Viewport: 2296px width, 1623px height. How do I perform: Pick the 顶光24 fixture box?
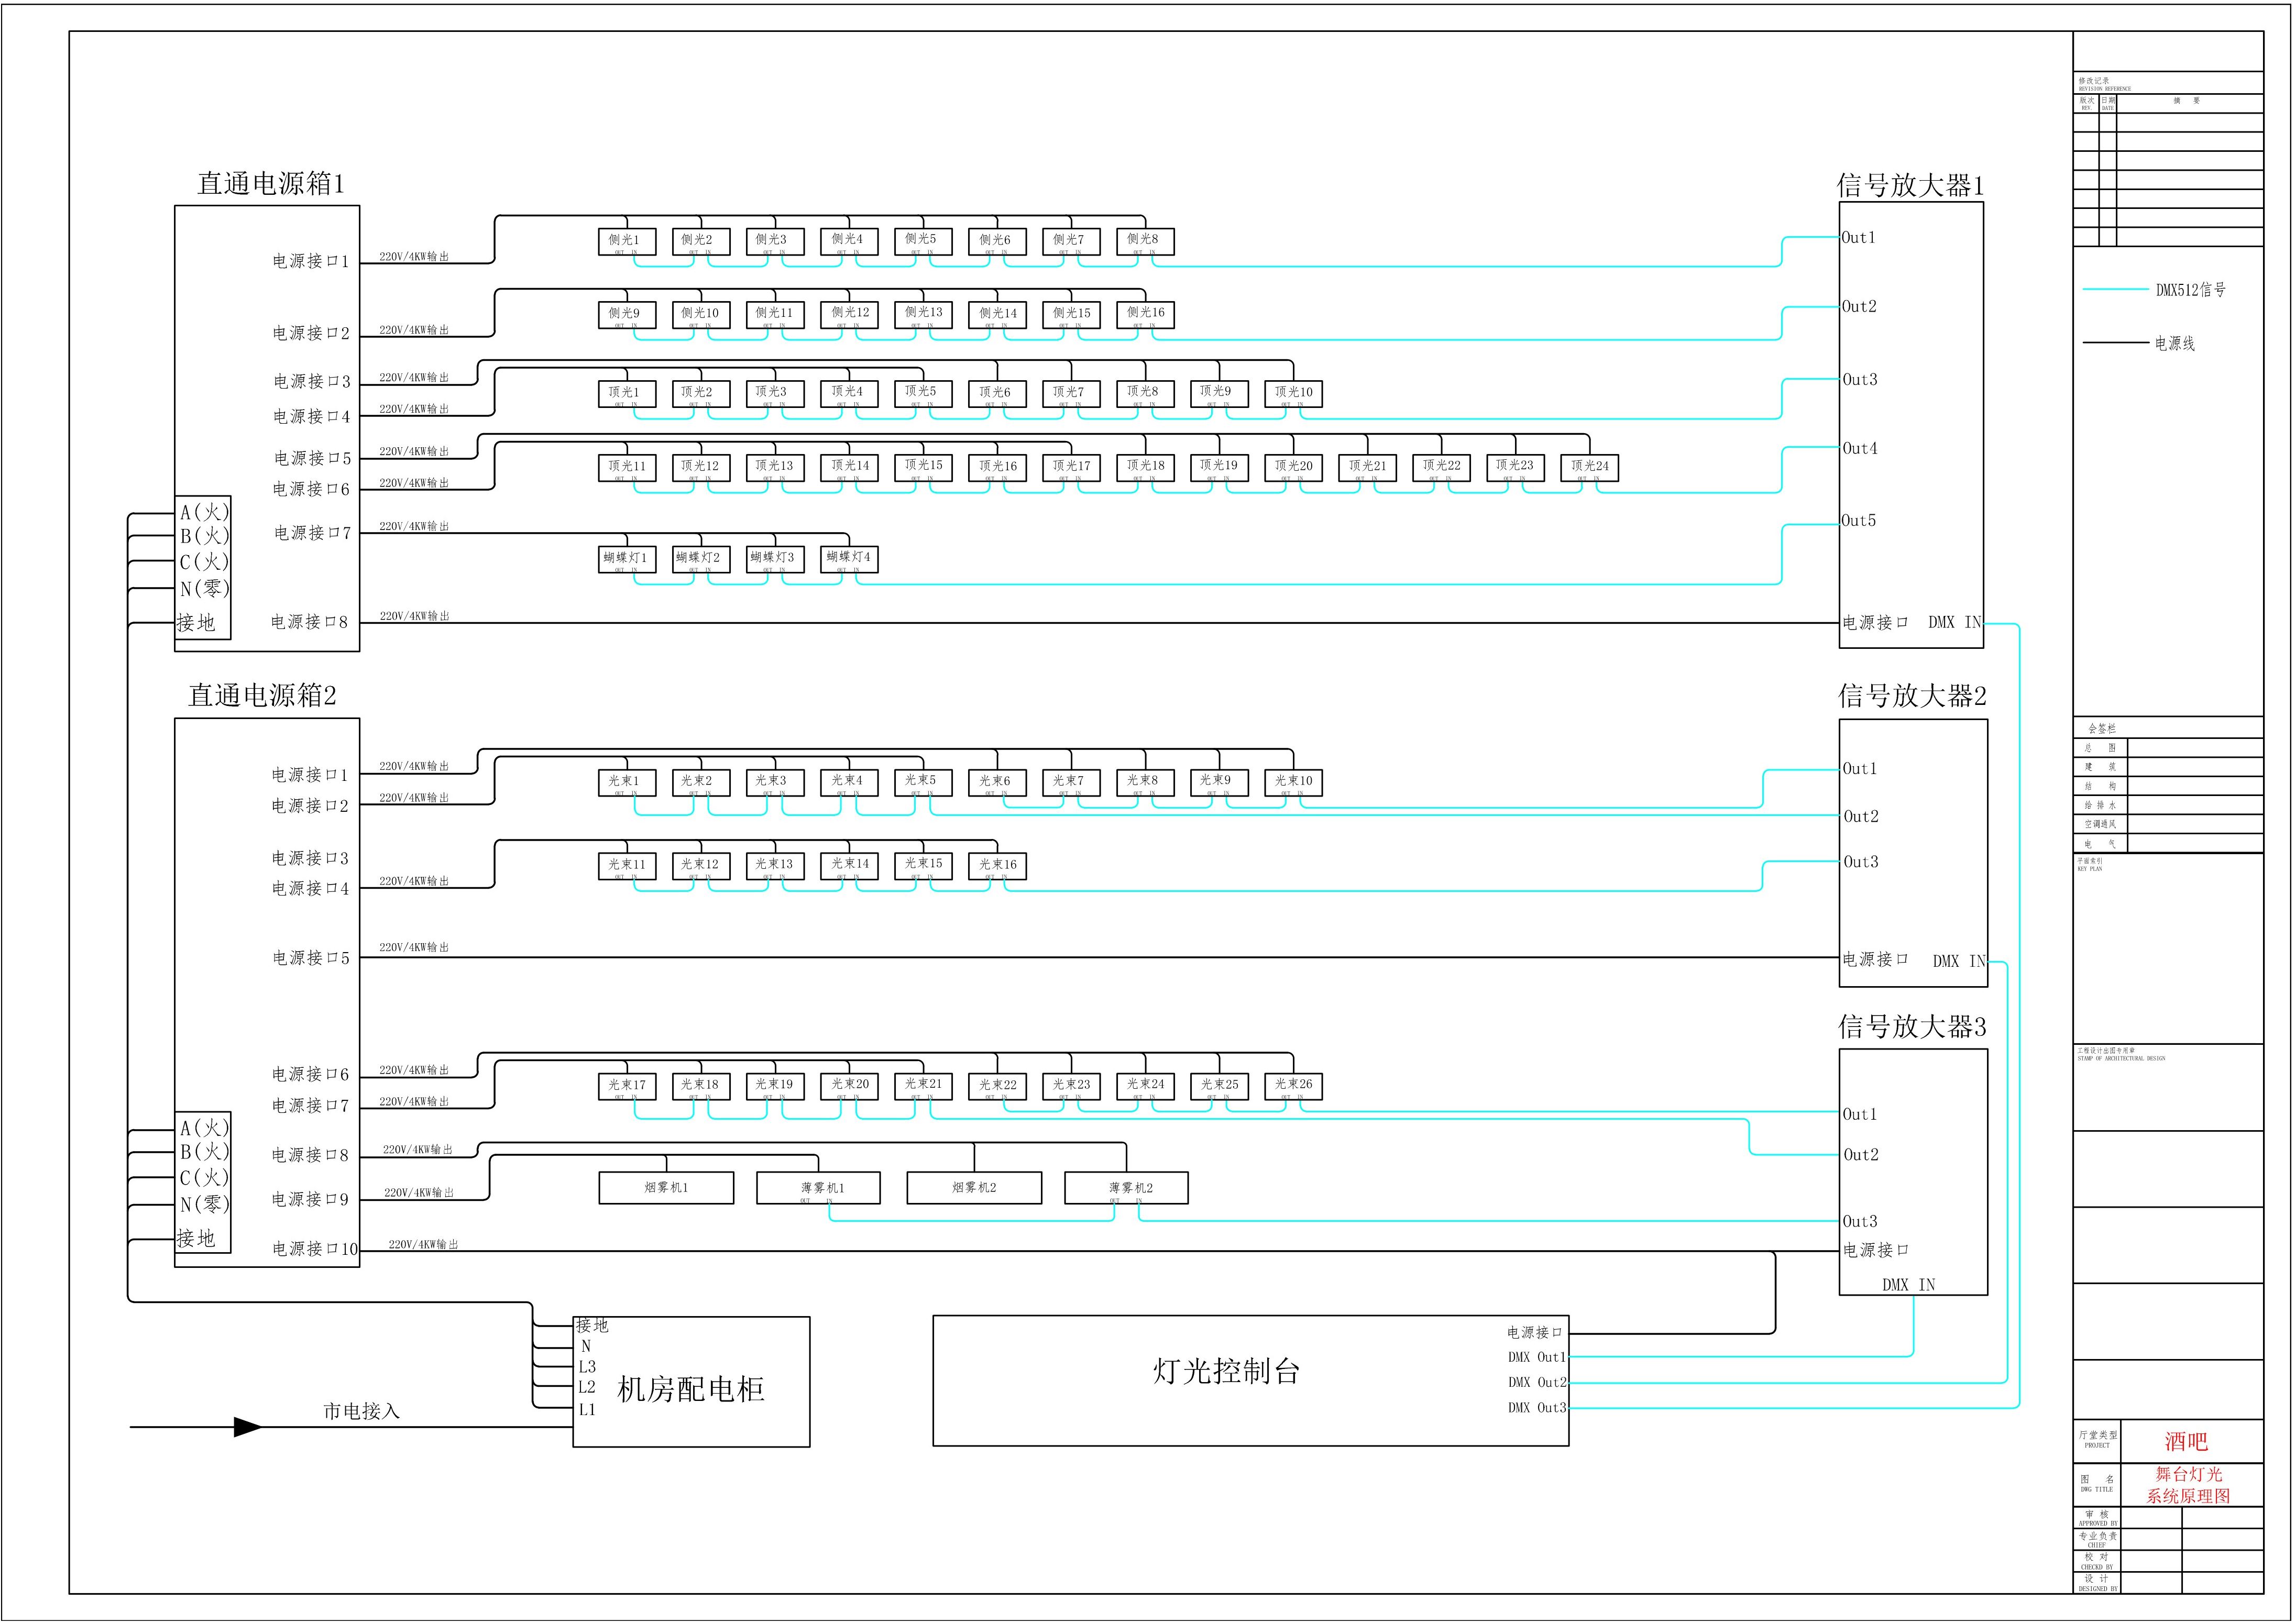[1589, 467]
